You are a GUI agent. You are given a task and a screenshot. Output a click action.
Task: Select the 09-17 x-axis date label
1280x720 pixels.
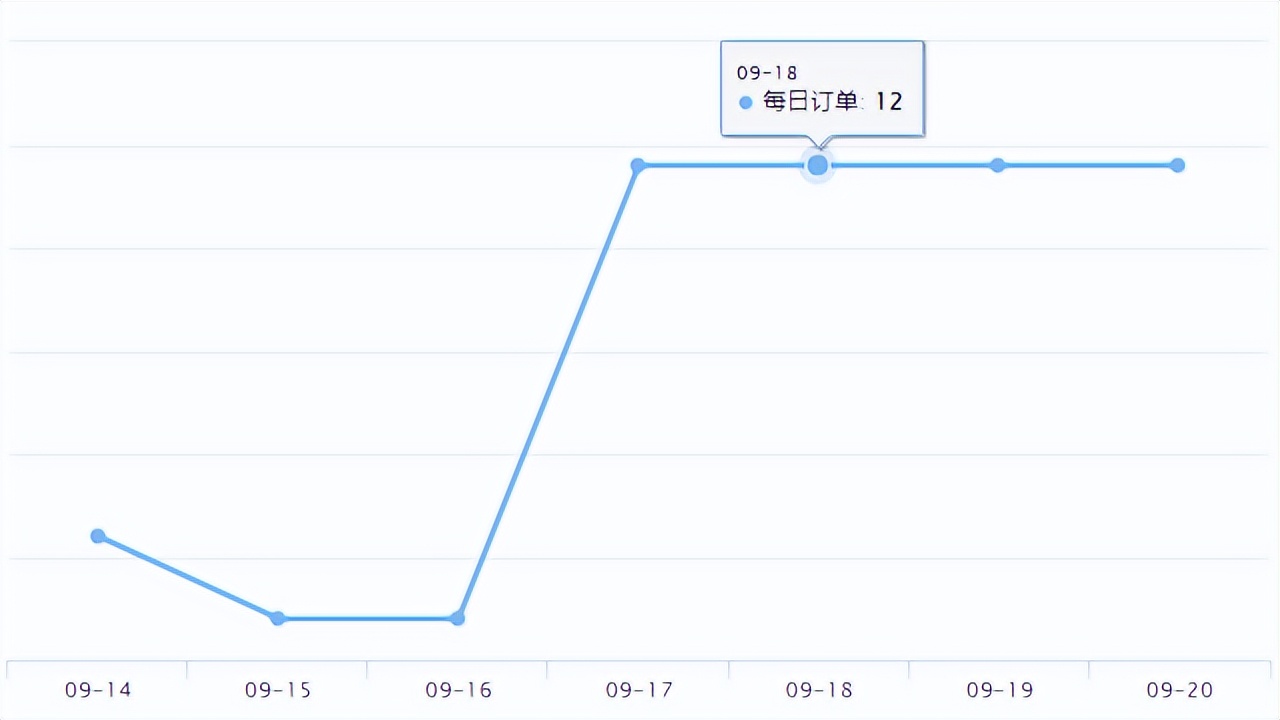(639, 690)
